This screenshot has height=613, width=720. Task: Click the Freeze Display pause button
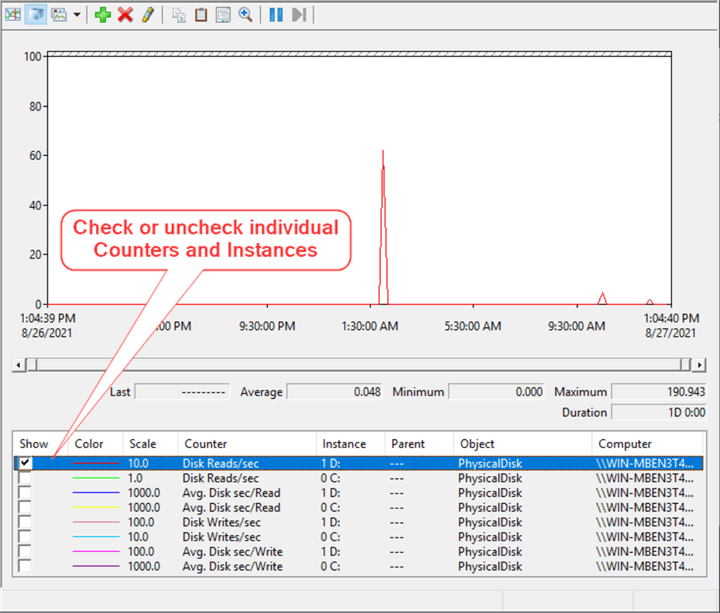[x=276, y=15]
